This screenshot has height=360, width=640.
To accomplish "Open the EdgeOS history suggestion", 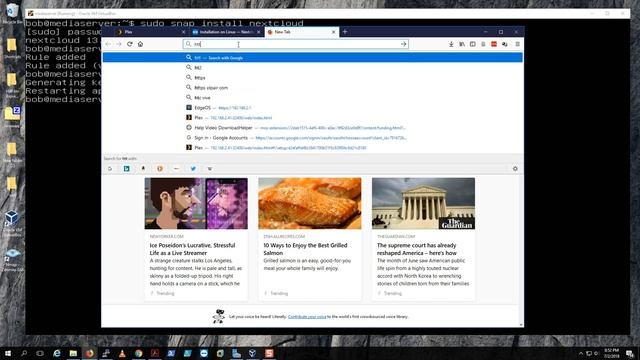I will click(312, 108).
